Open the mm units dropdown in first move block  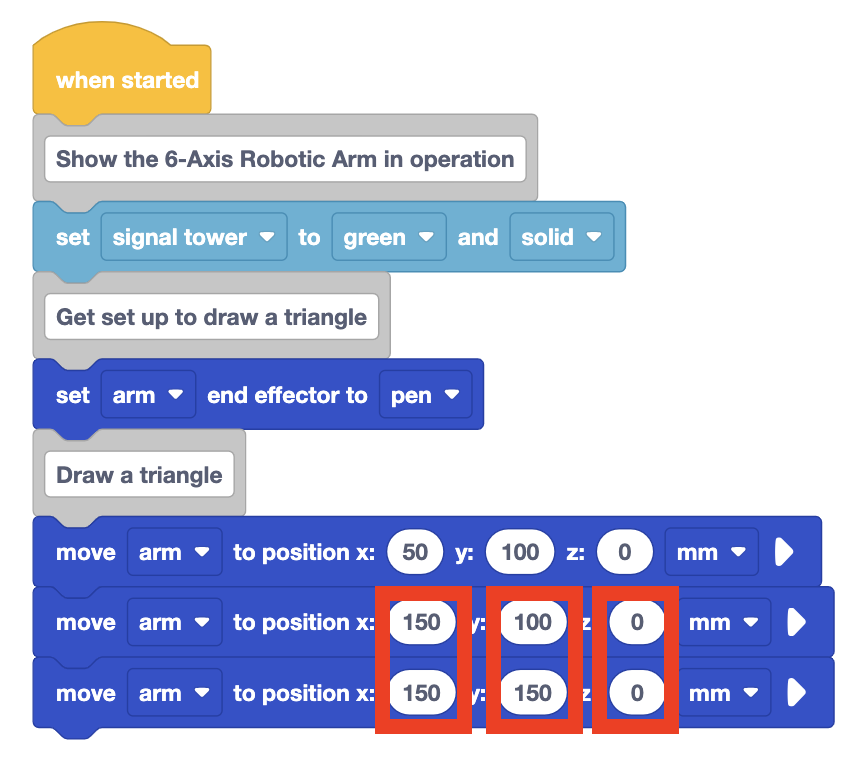click(x=711, y=552)
